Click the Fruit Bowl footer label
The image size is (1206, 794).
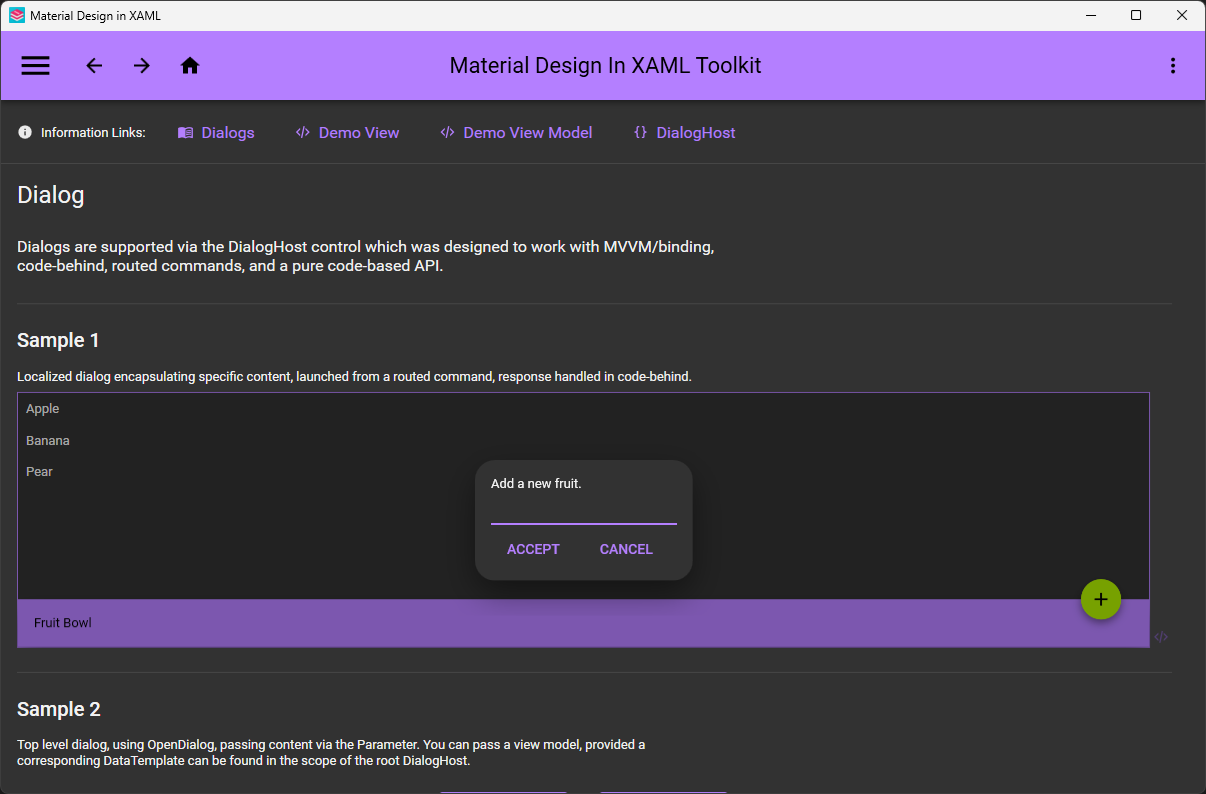tap(63, 623)
